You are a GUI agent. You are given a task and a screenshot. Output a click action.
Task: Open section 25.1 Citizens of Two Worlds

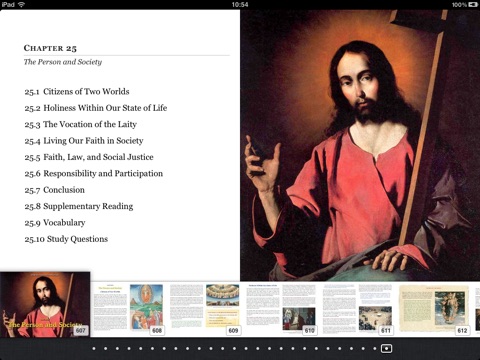pos(77,91)
